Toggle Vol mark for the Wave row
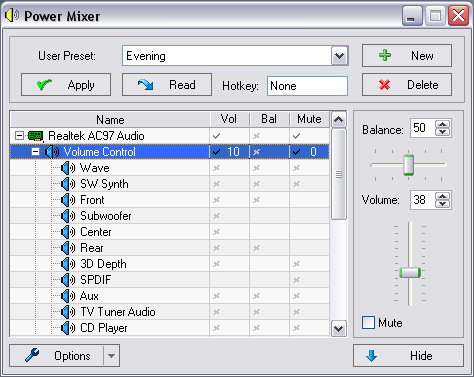The height and width of the screenshot is (377, 474). (x=216, y=168)
